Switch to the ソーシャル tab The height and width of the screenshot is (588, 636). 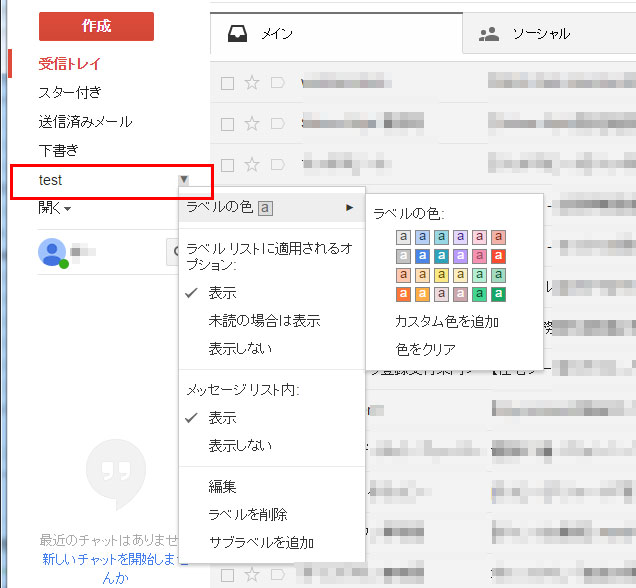tap(549, 34)
